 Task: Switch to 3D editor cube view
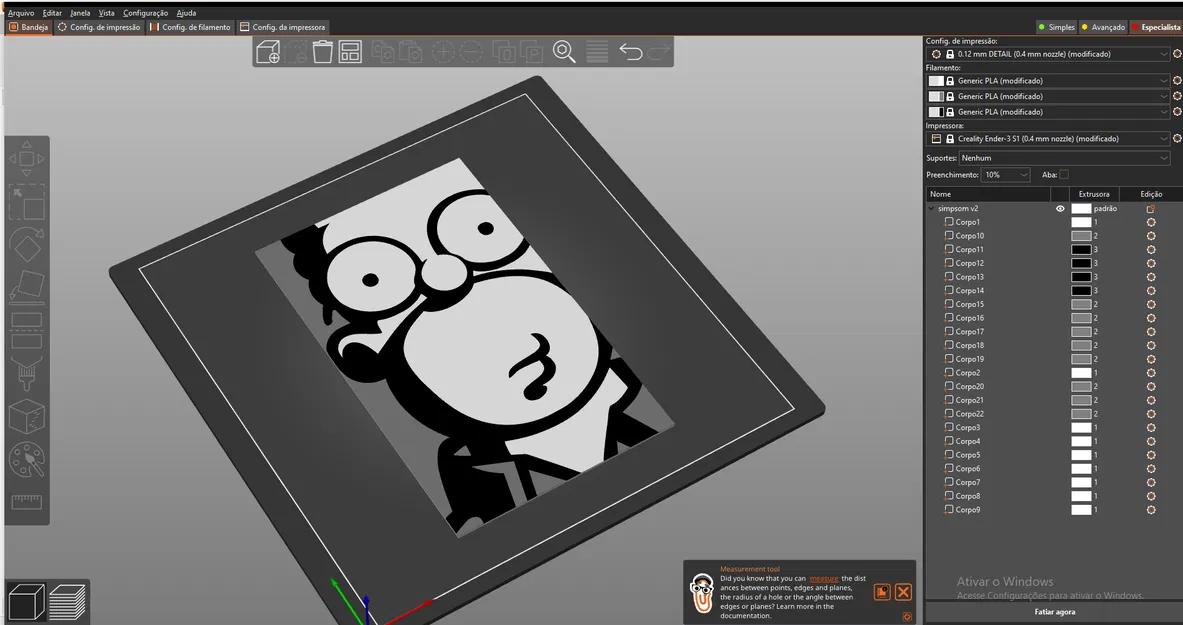pos(25,602)
